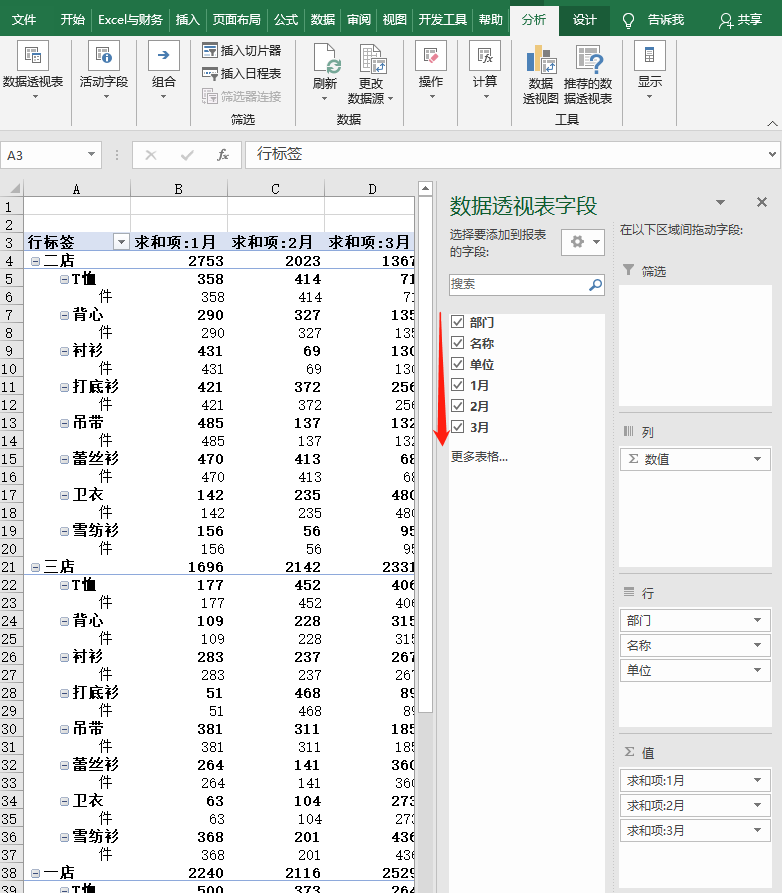782x893 pixels.
Task: Open the 名称 row field dropdown
Action: tap(758, 645)
